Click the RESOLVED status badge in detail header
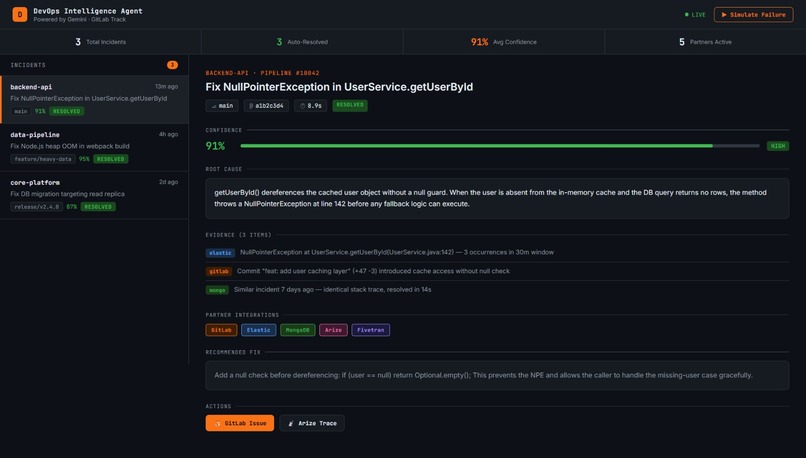The width and height of the screenshot is (806, 458). point(350,105)
